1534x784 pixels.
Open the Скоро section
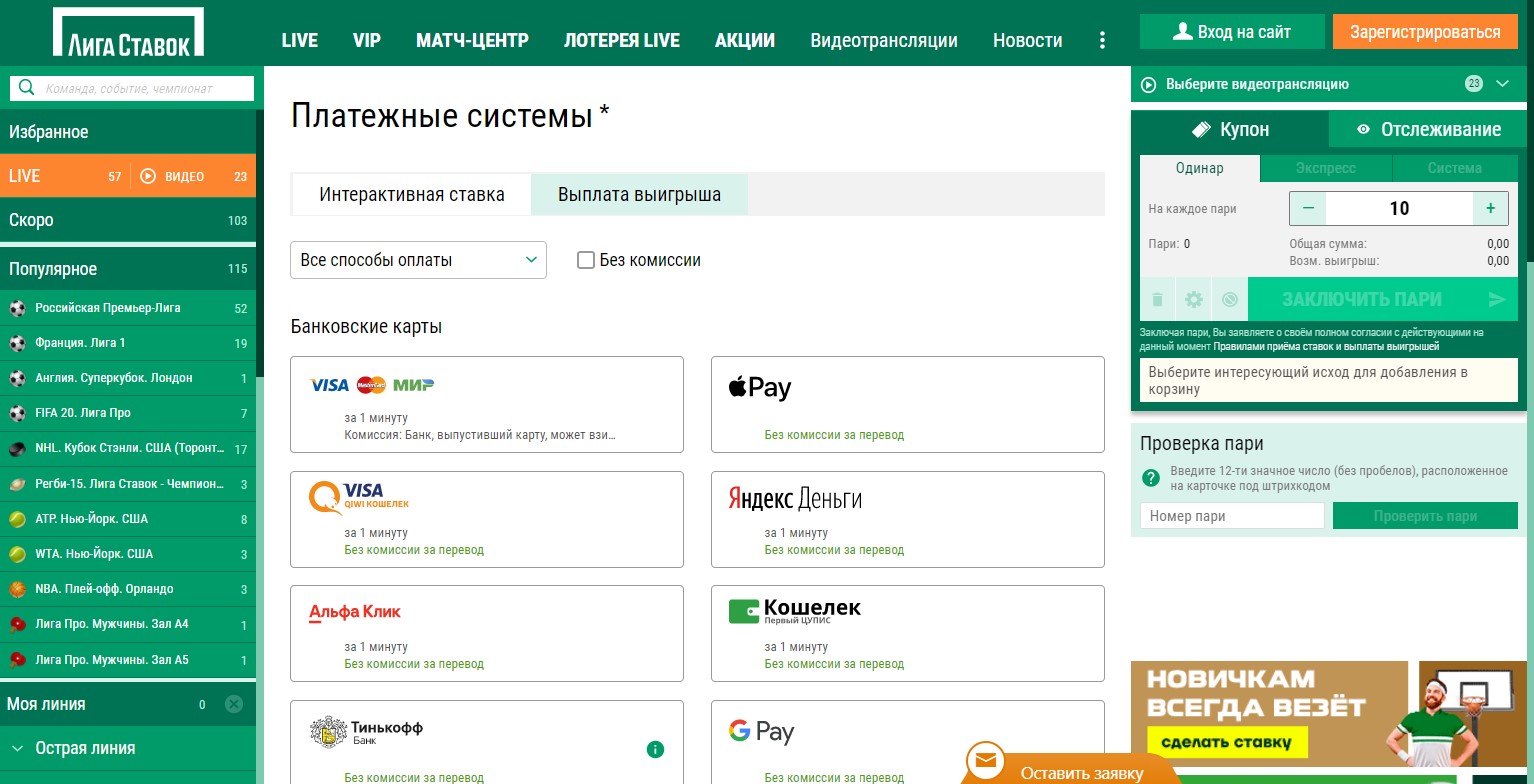(x=128, y=220)
